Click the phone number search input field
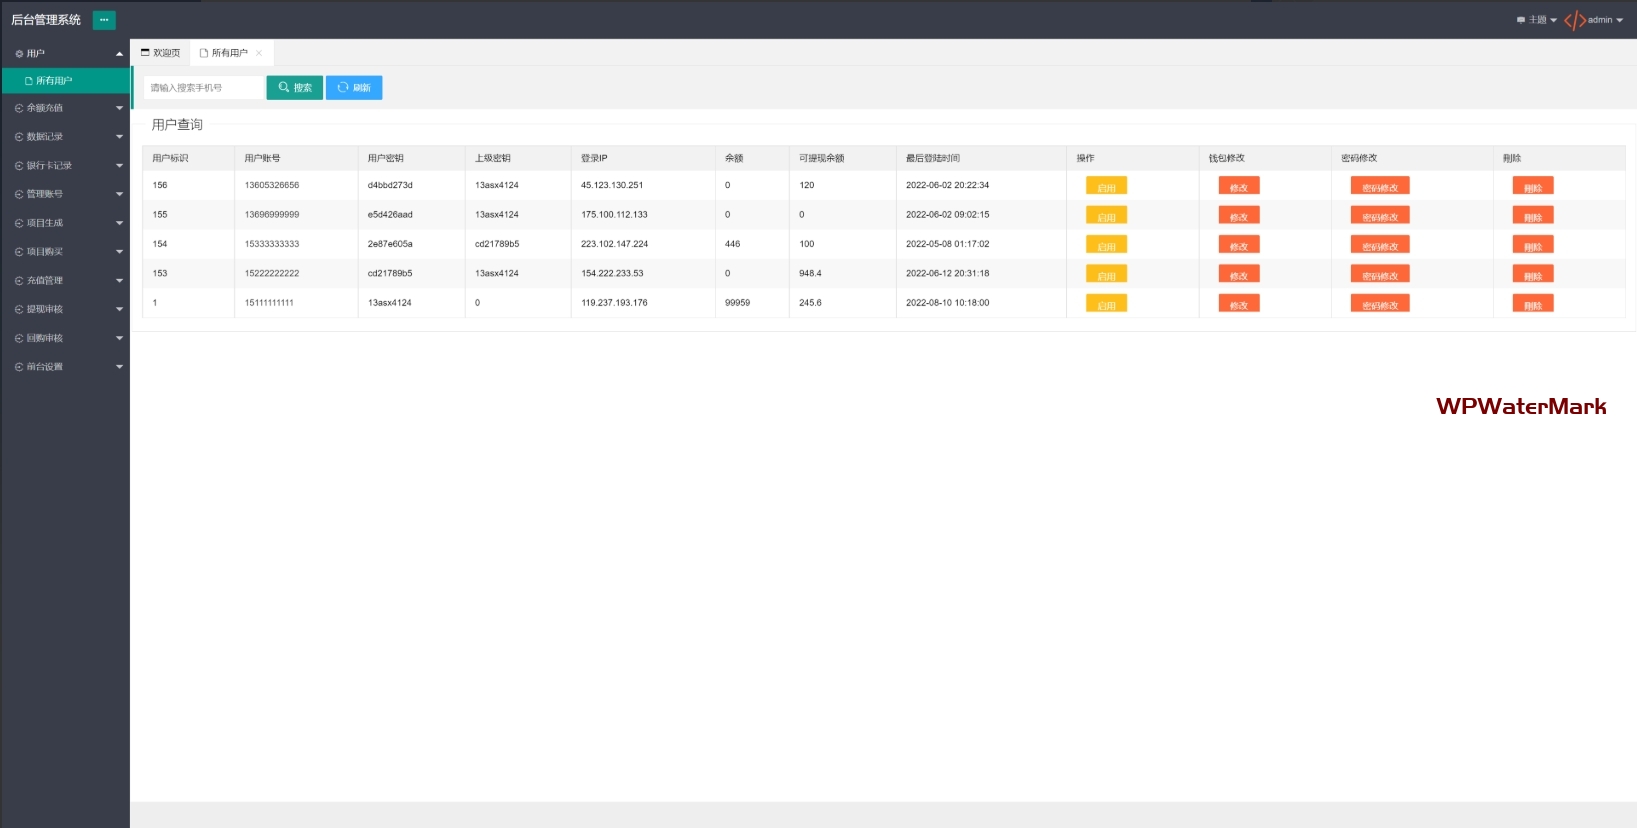 203,88
